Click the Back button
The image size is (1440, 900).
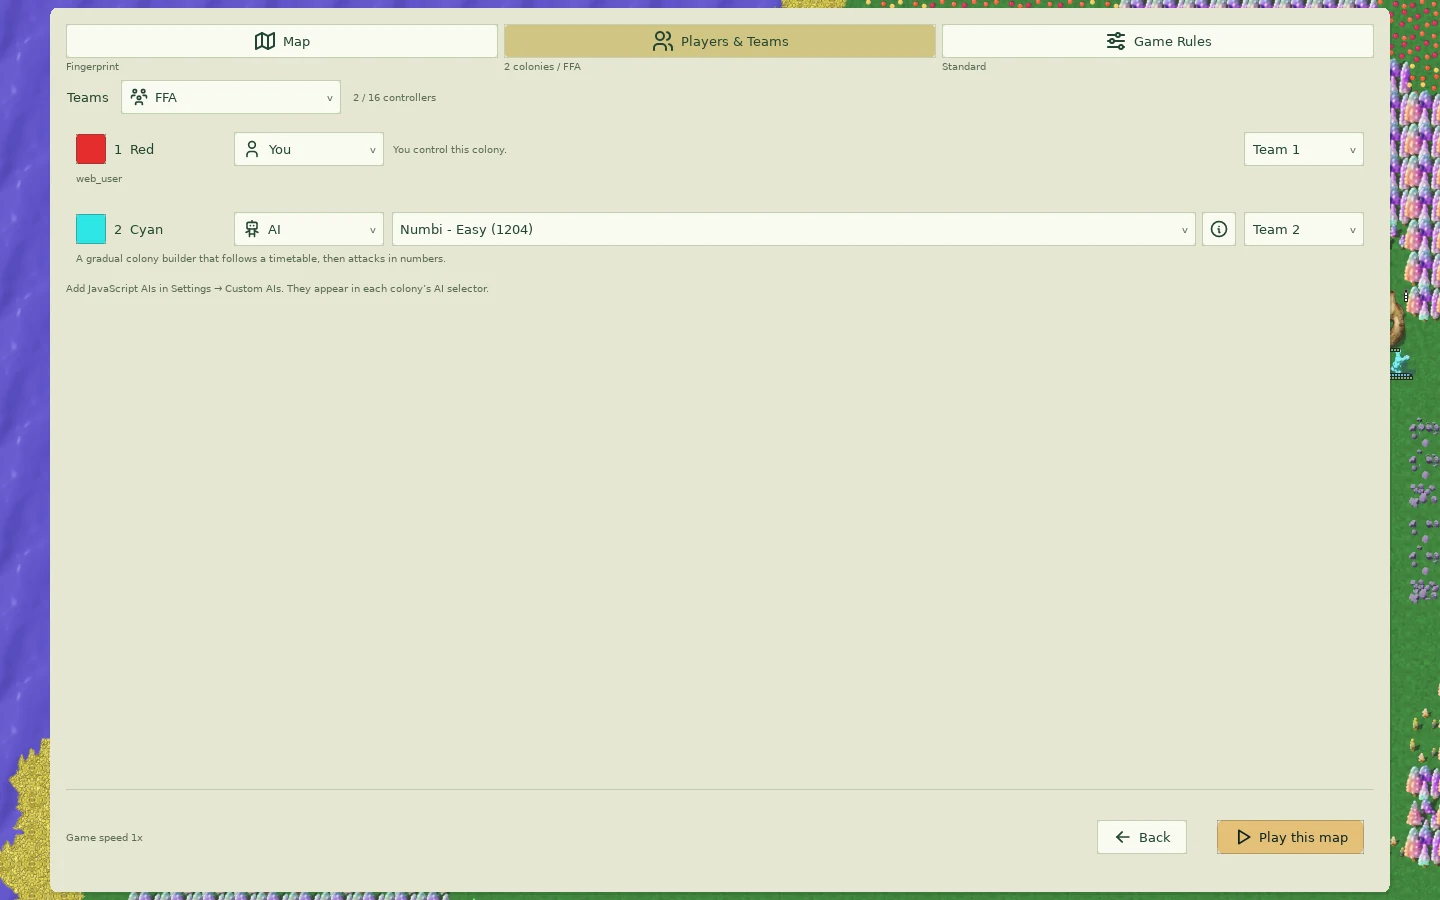tap(1142, 837)
